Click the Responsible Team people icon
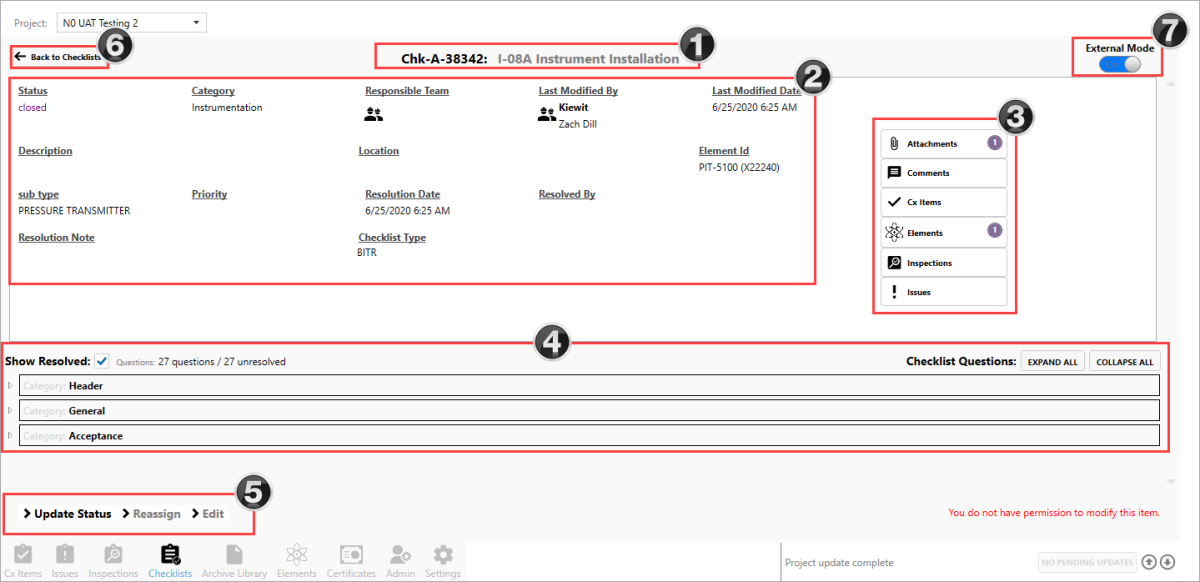 [374, 115]
